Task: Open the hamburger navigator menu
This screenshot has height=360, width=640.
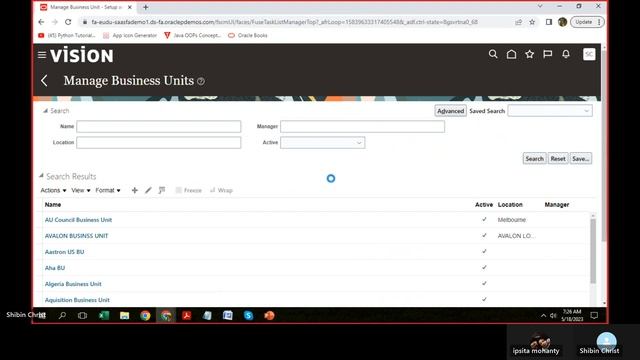Action: tap(42, 55)
